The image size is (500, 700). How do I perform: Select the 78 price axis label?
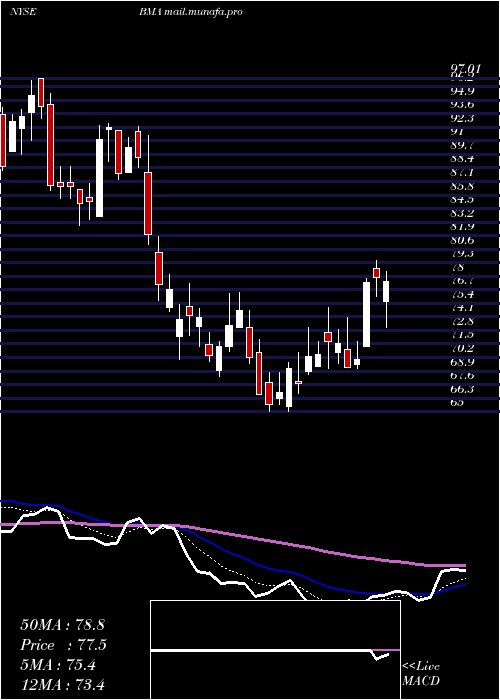pyautogui.click(x=457, y=267)
